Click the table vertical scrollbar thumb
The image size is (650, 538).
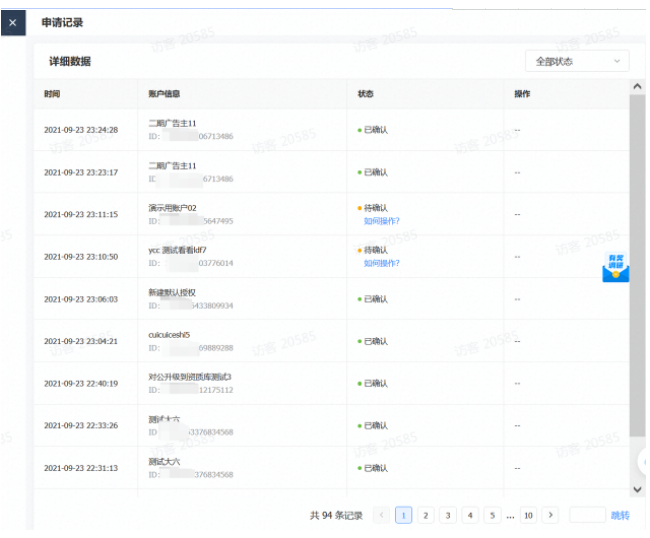[638, 265]
